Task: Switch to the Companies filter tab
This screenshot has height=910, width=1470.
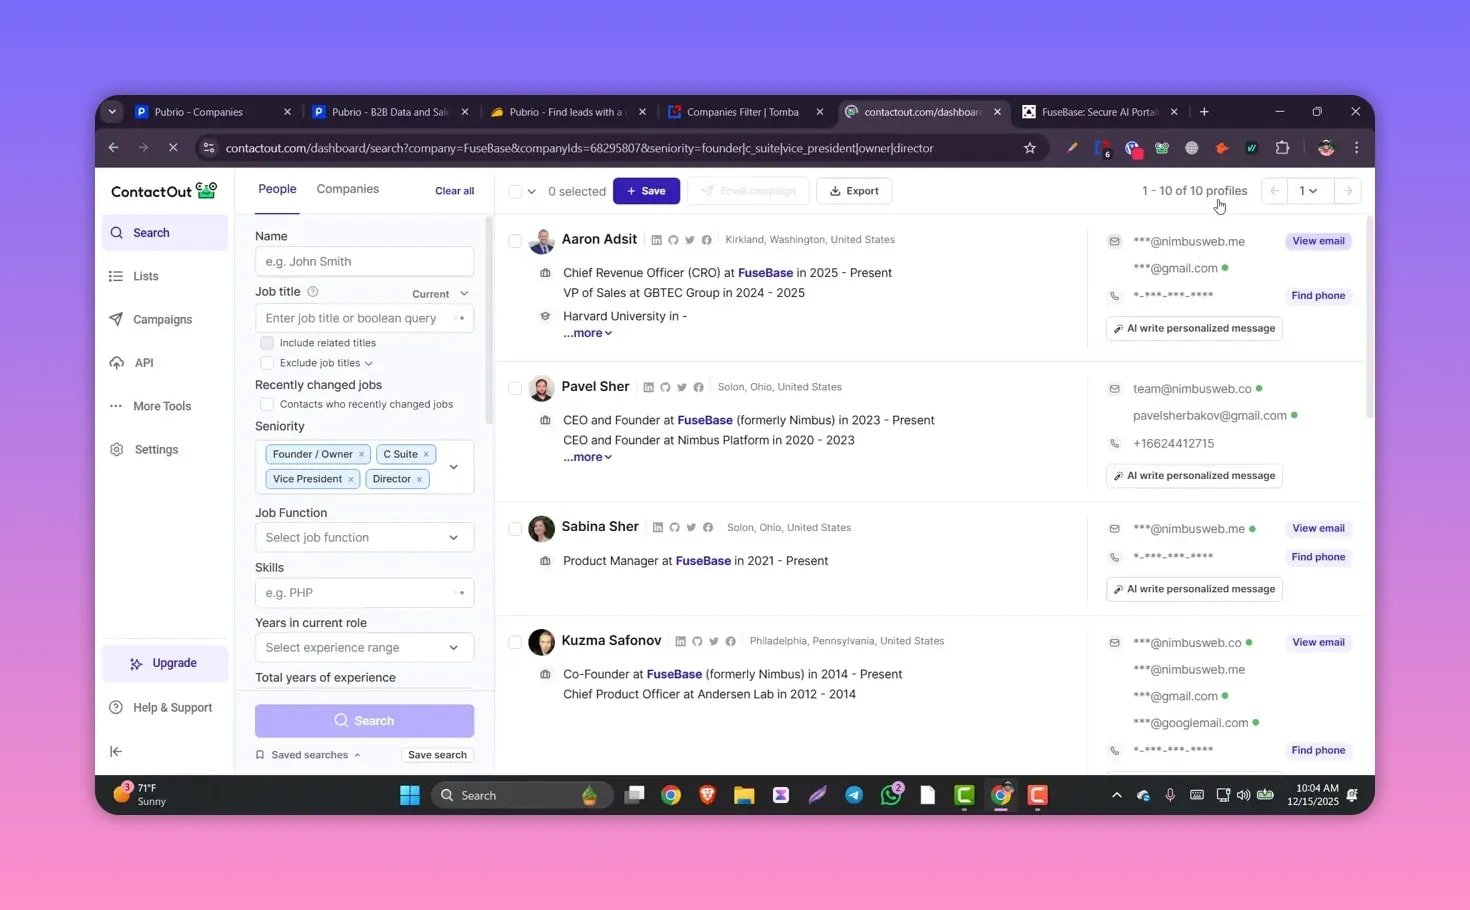Action: pyautogui.click(x=347, y=188)
